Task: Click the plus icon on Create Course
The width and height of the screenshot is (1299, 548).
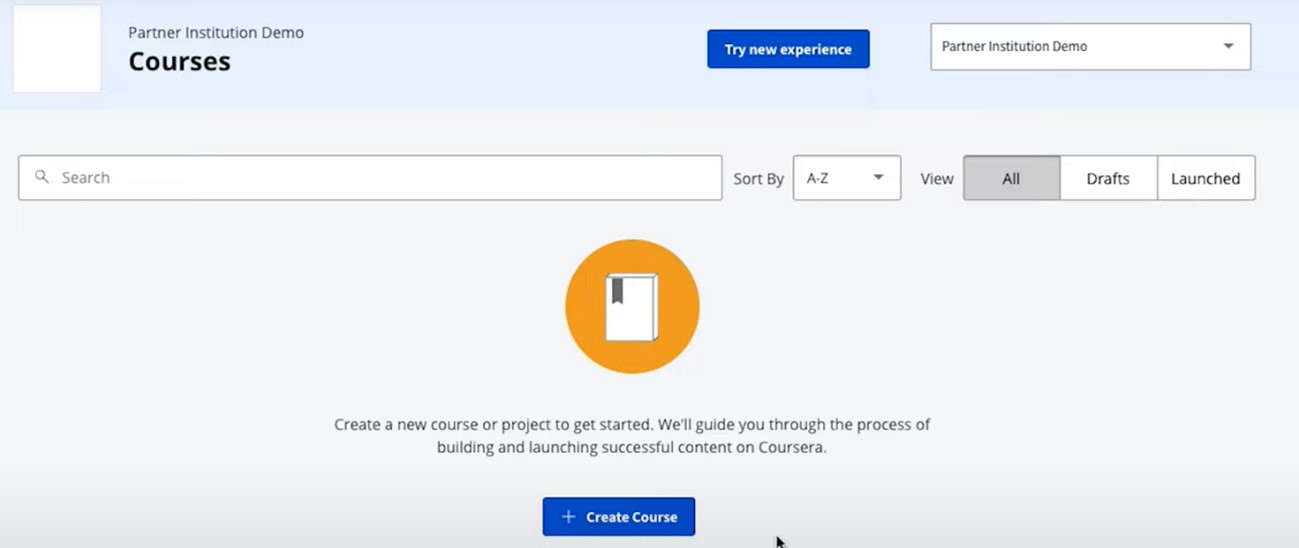Action: tap(568, 517)
